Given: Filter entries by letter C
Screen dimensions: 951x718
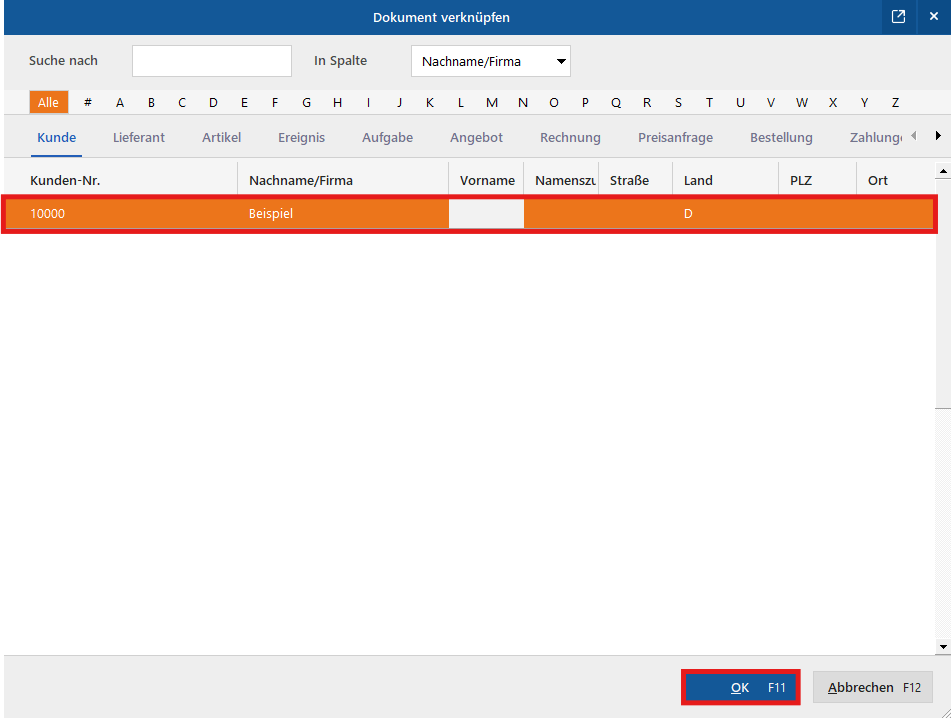Looking at the screenshot, I should click(x=182, y=102).
